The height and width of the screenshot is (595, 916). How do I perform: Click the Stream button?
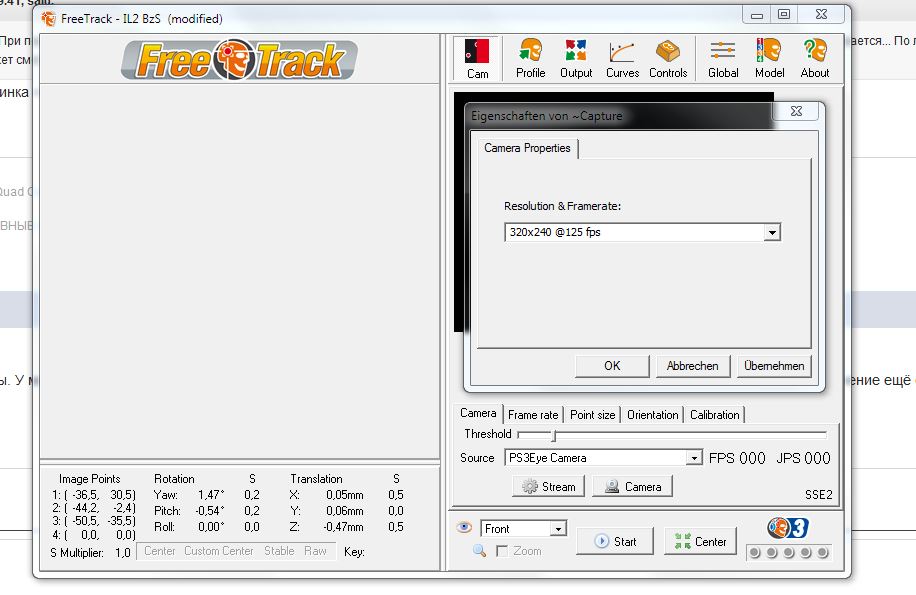[x=549, y=486]
